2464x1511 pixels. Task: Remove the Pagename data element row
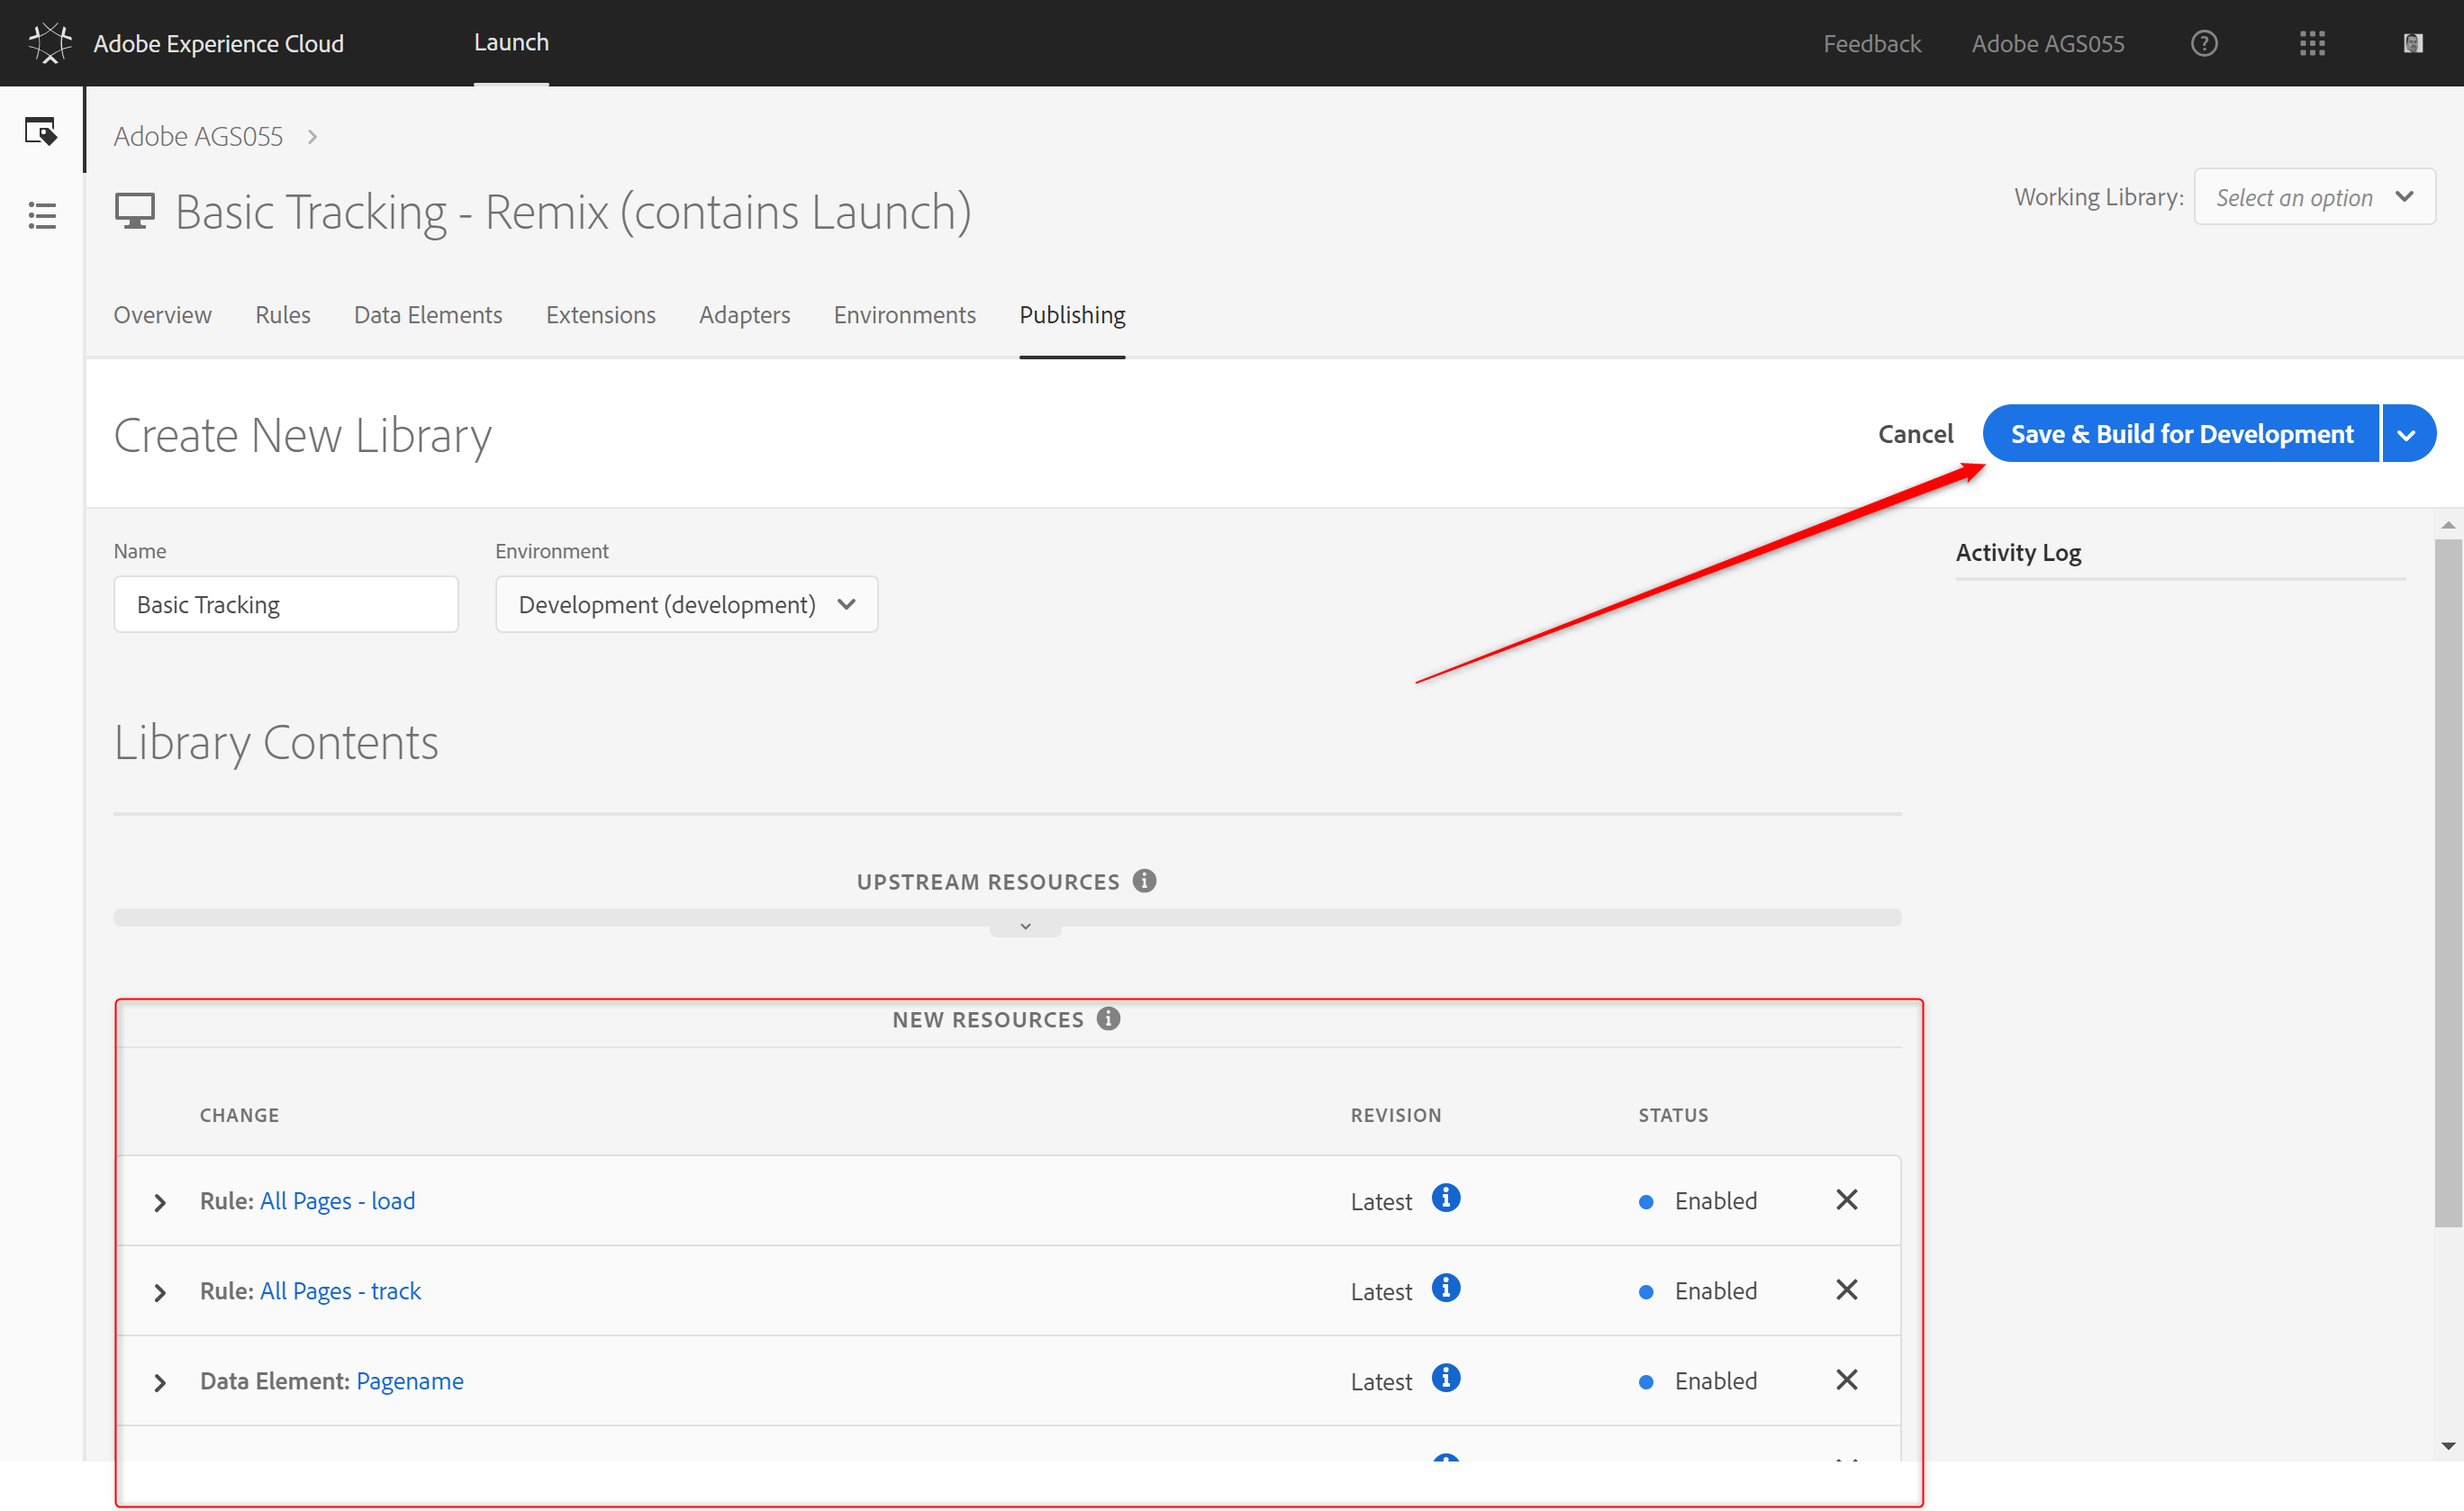[1847, 1380]
